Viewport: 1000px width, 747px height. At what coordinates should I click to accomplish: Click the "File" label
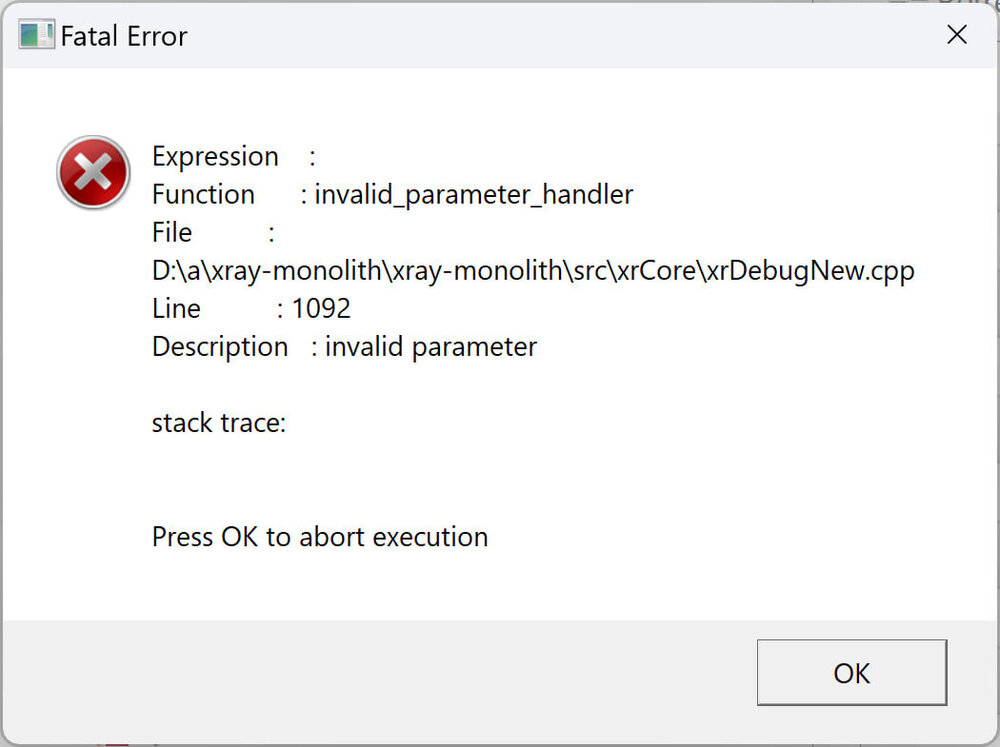coord(172,233)
